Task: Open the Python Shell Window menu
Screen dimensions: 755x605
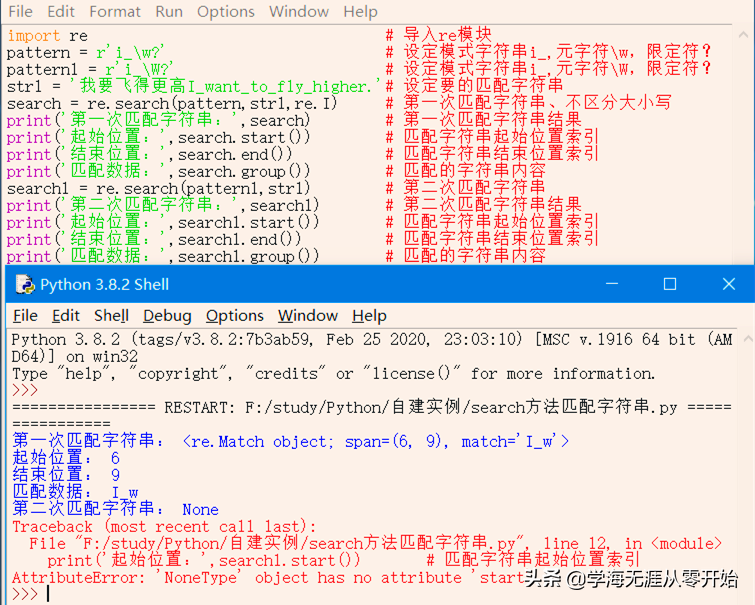Action: [308, 316]
